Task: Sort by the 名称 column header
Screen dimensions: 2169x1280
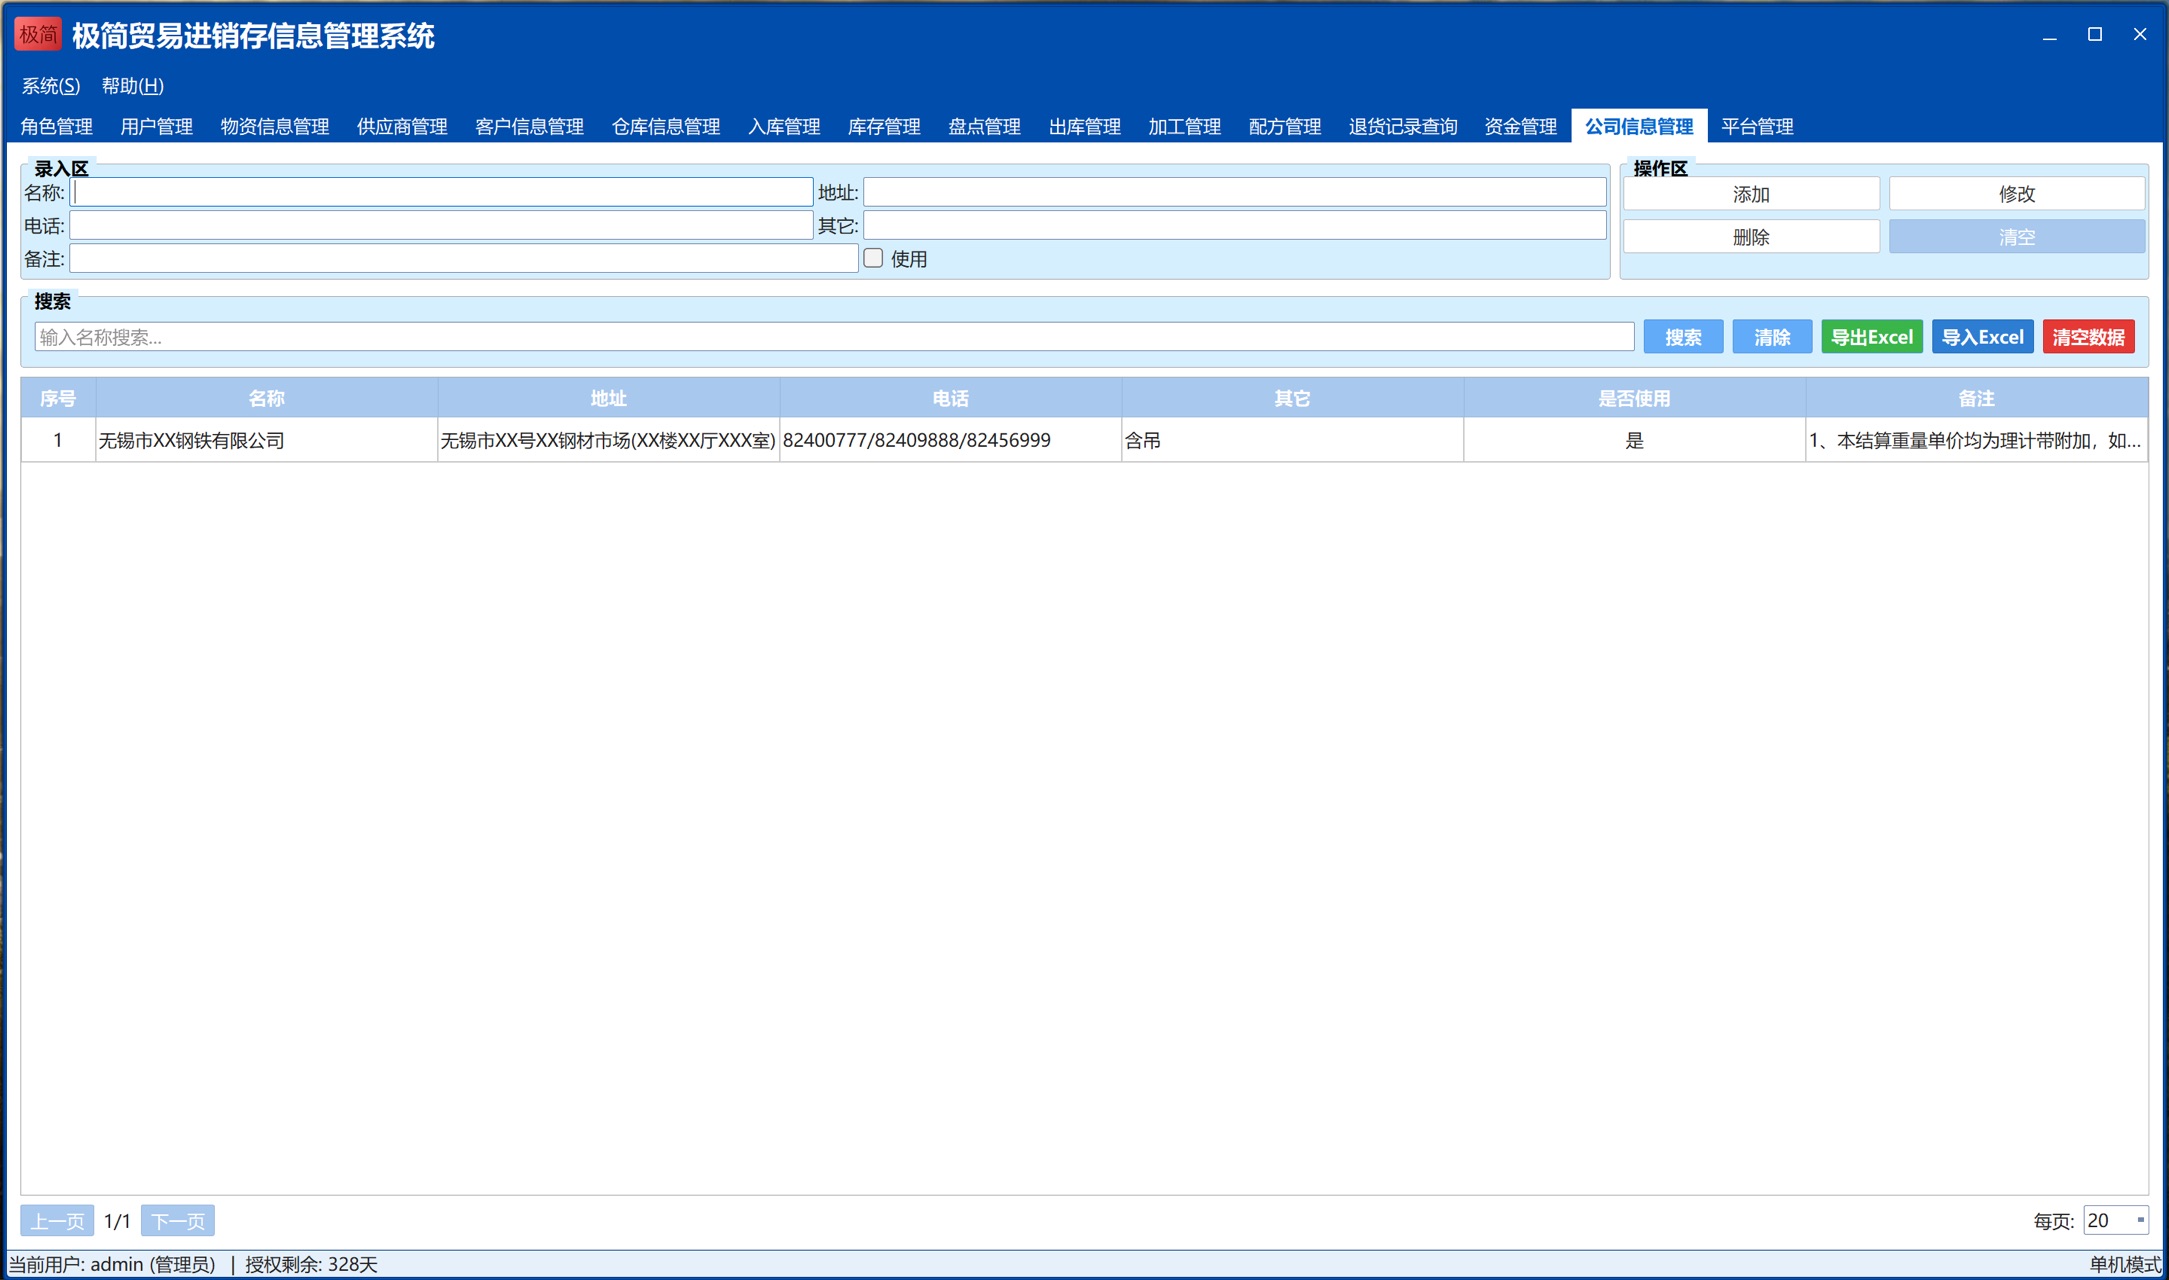Action: pos(267,398)
